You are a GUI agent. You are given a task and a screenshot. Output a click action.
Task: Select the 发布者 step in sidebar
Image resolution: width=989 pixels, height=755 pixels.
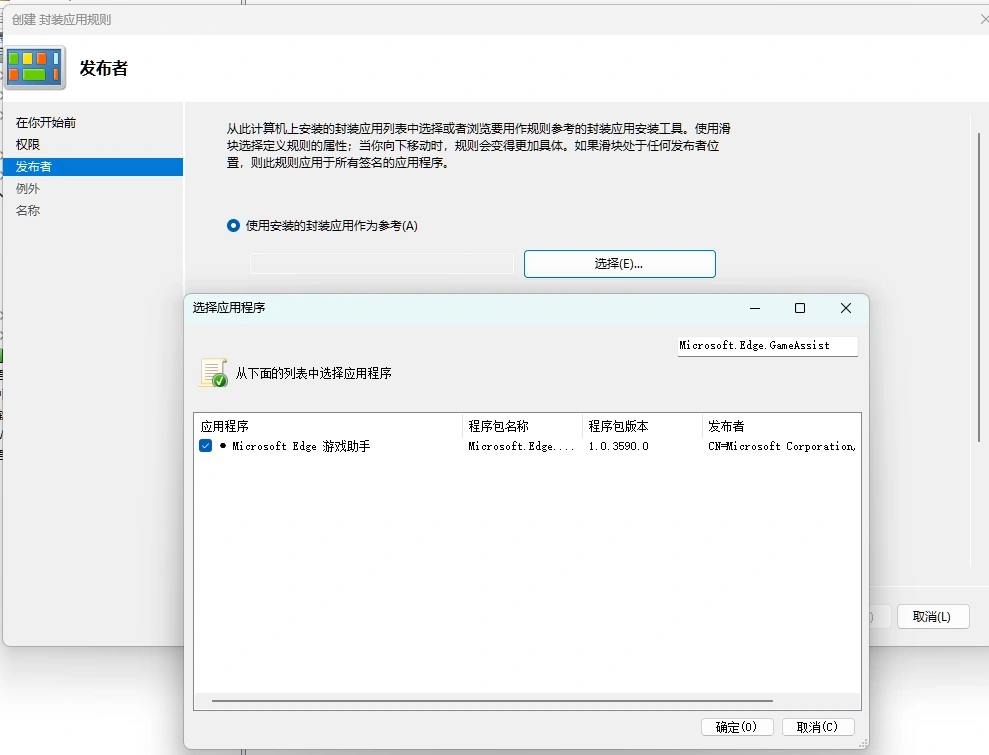(x=34, y=167)
